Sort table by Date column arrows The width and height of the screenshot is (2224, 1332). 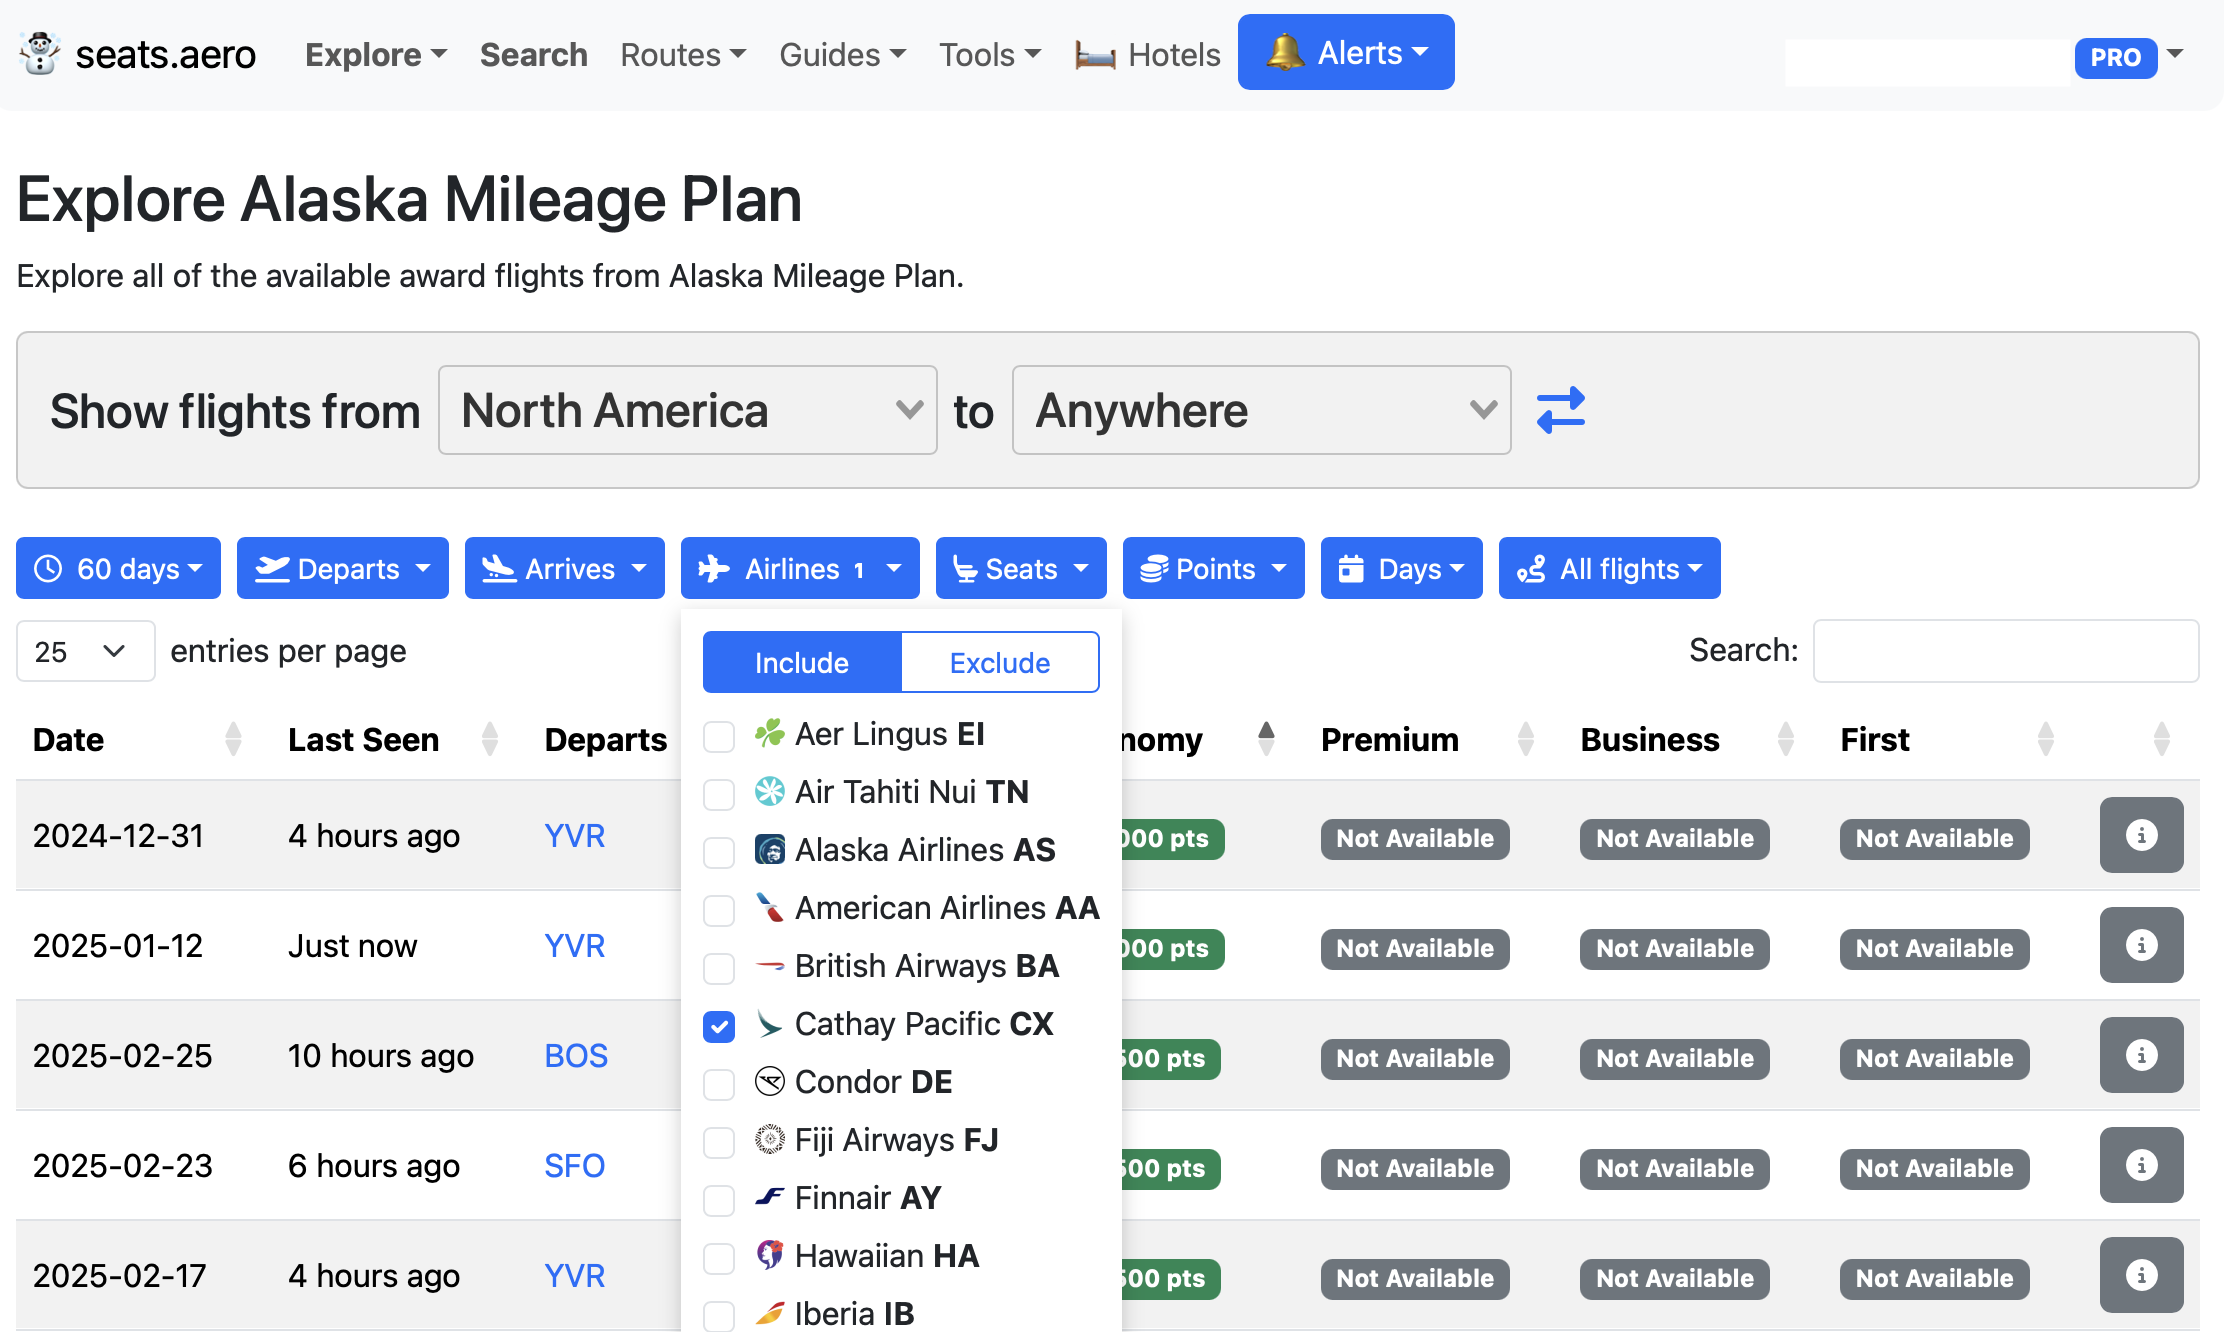[233, 739]
